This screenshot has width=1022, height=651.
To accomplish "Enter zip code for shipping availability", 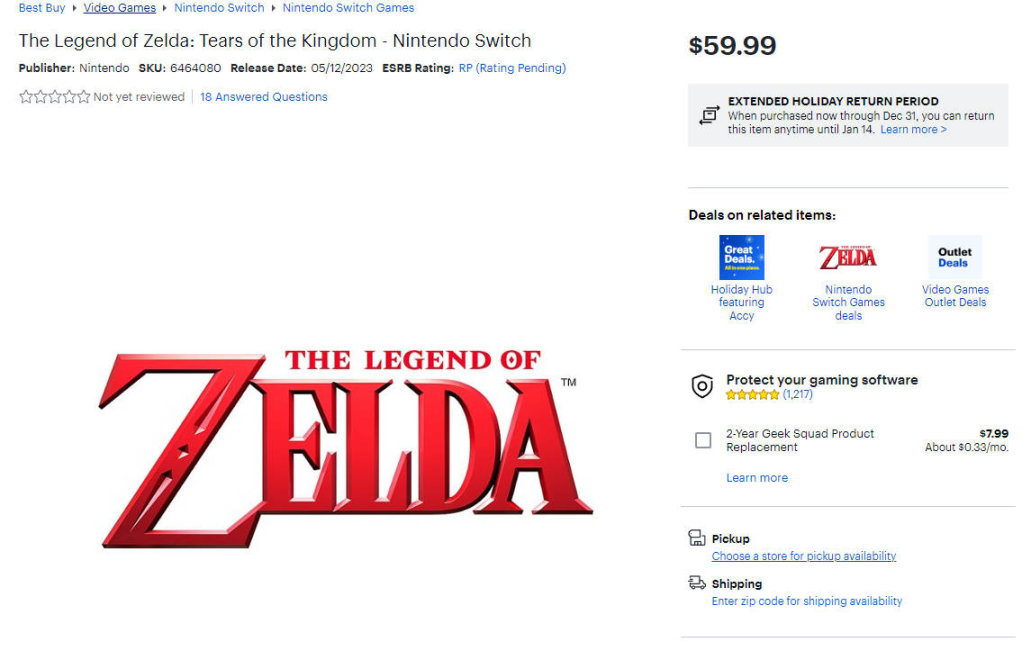I will (x=807, y=601).
